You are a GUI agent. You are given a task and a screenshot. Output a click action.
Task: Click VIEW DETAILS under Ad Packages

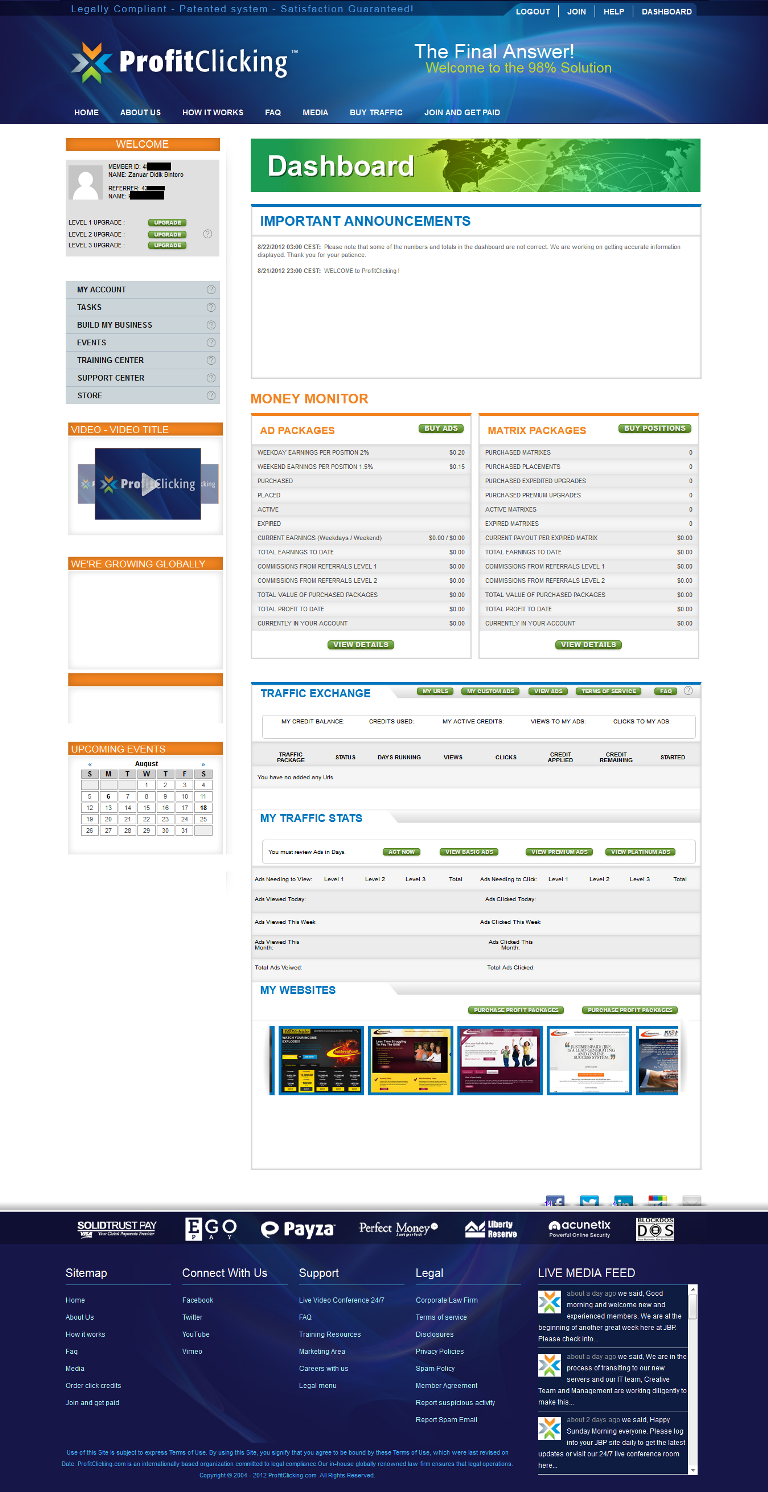(x=361, y=645)
